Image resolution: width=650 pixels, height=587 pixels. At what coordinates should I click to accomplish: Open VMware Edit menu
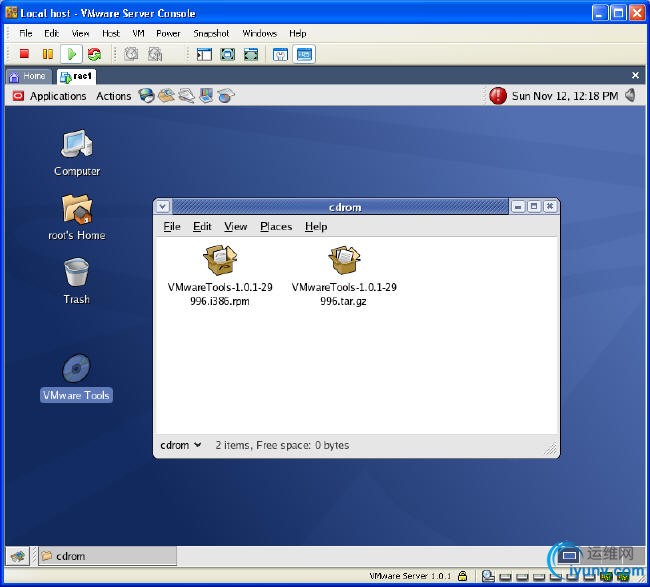(51, 34)
